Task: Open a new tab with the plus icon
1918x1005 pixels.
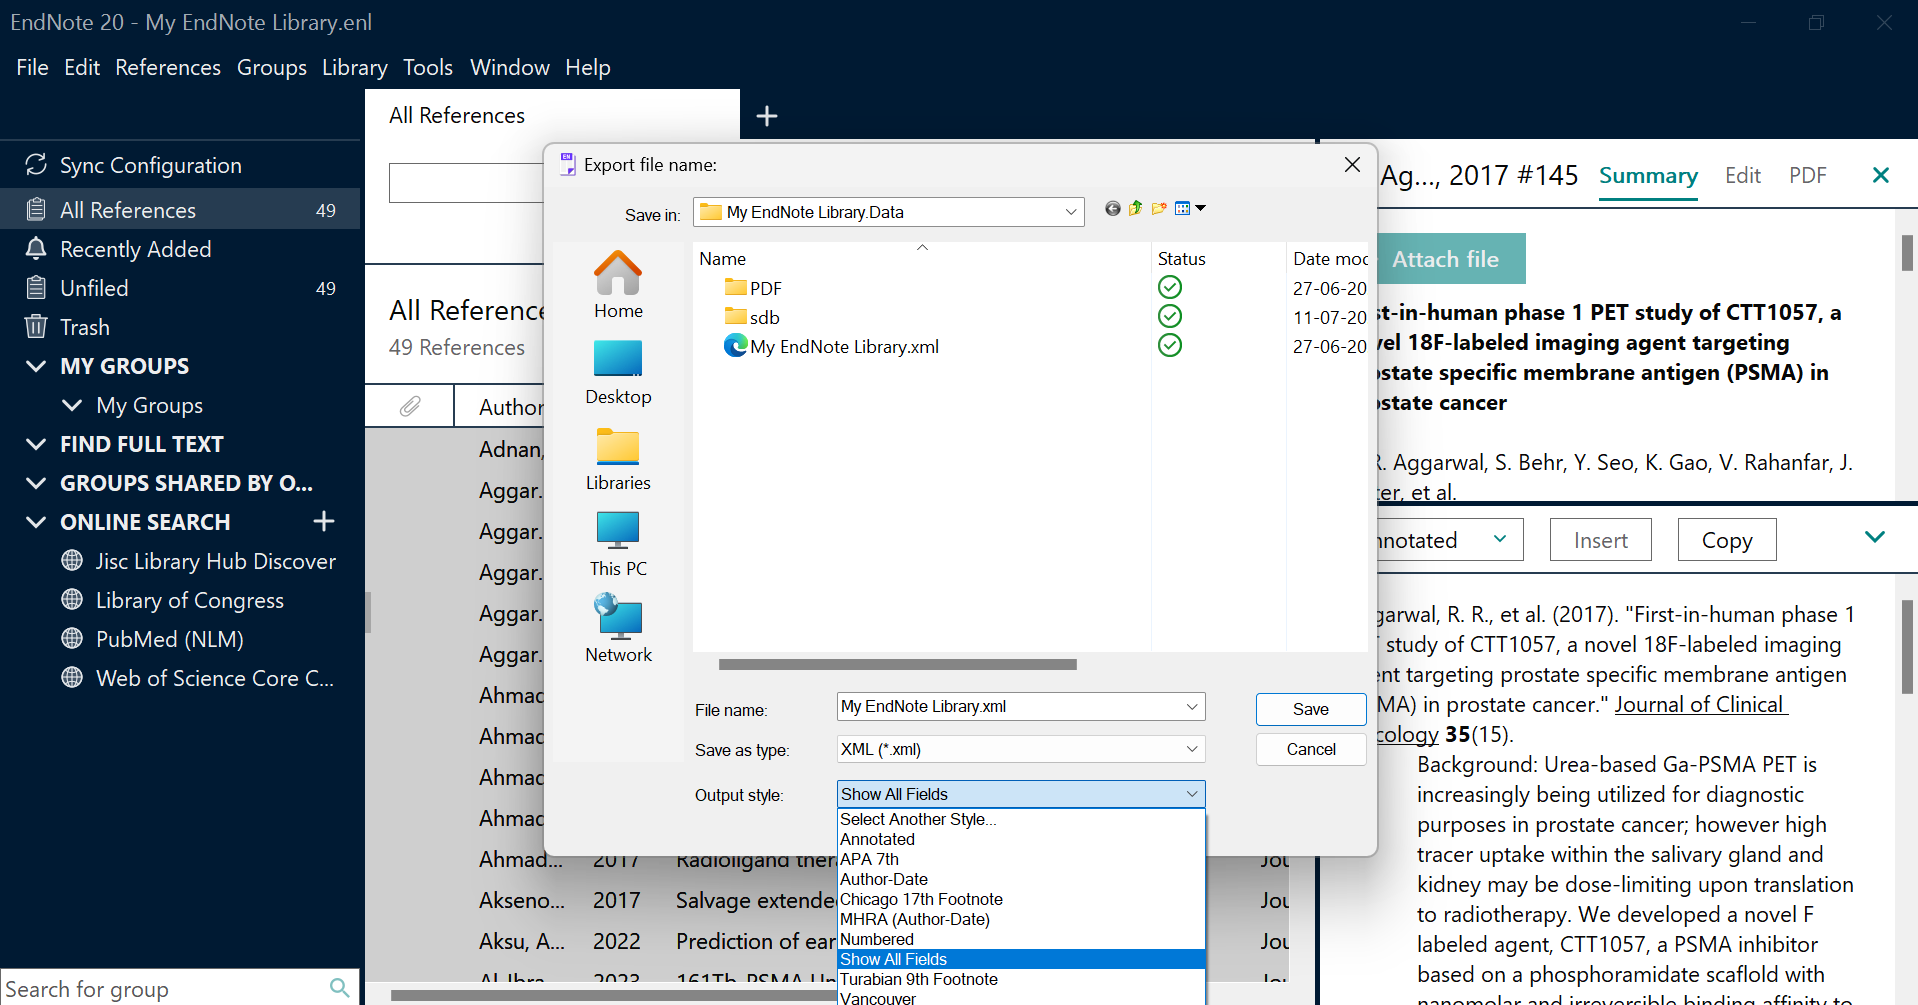Action: pyautogui.click(x=767, y=116)
